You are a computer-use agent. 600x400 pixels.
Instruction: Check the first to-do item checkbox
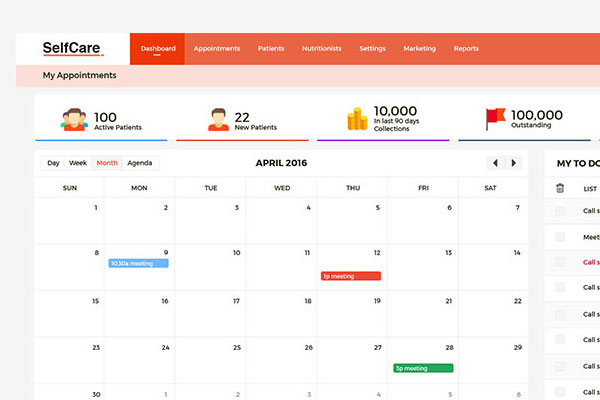(x=560, y=211)
